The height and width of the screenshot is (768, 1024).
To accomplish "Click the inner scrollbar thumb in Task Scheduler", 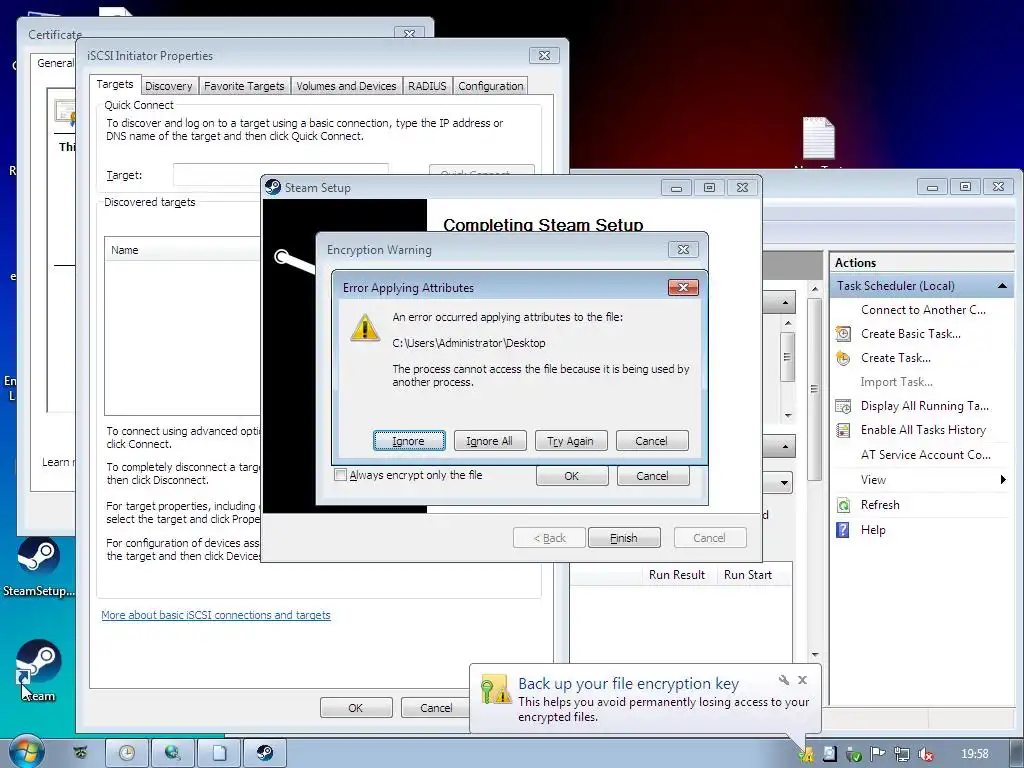I will (788, 357).
